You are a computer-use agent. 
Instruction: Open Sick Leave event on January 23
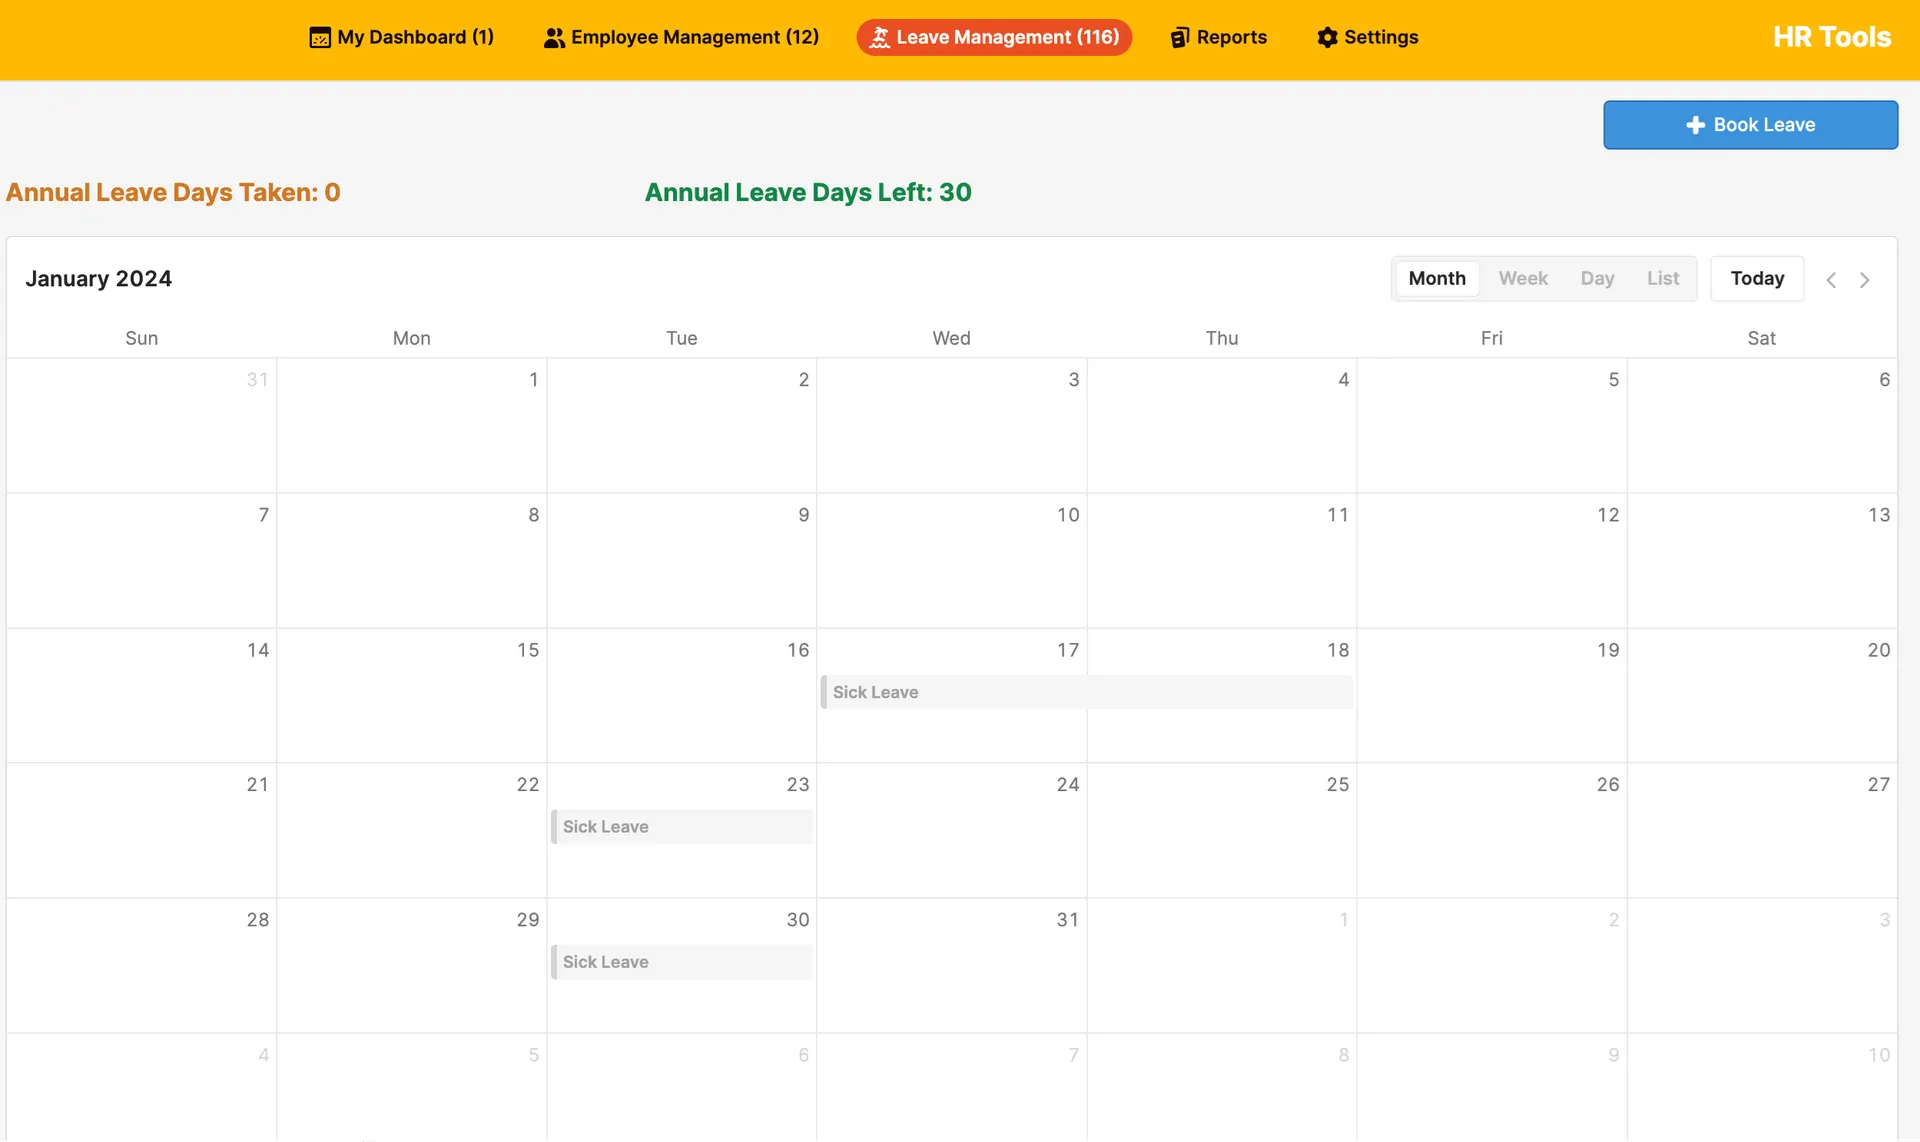682,827
